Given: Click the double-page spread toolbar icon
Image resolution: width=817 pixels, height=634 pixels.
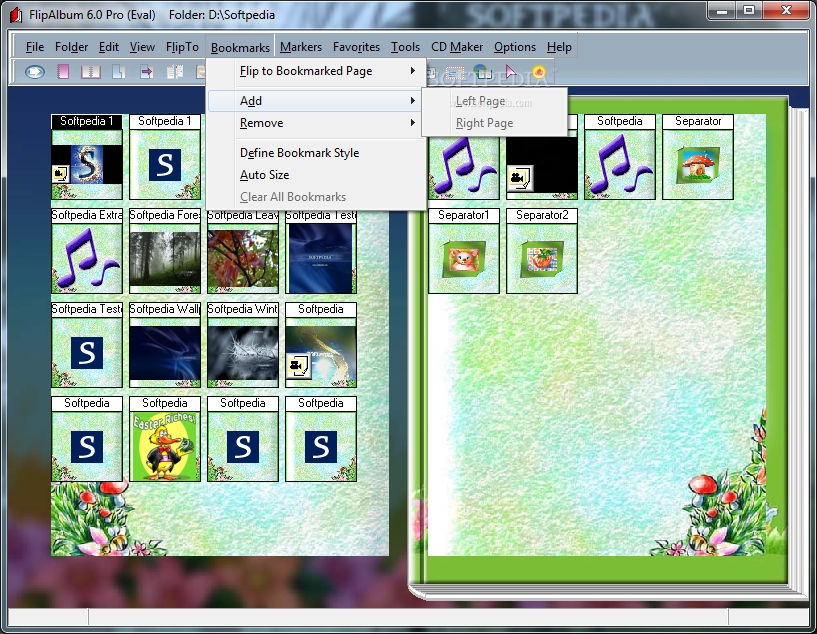Looking at the screenshot, I should [175, 71].
